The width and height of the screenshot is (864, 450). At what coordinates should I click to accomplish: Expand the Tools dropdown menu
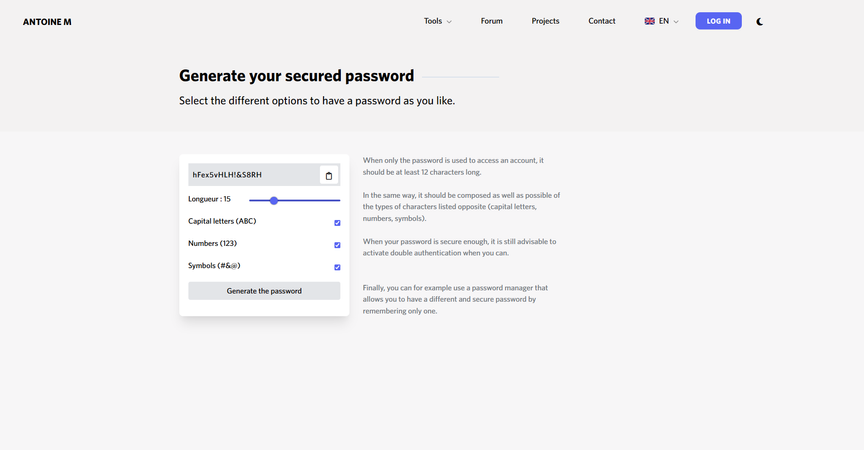(x=437, y=21)
